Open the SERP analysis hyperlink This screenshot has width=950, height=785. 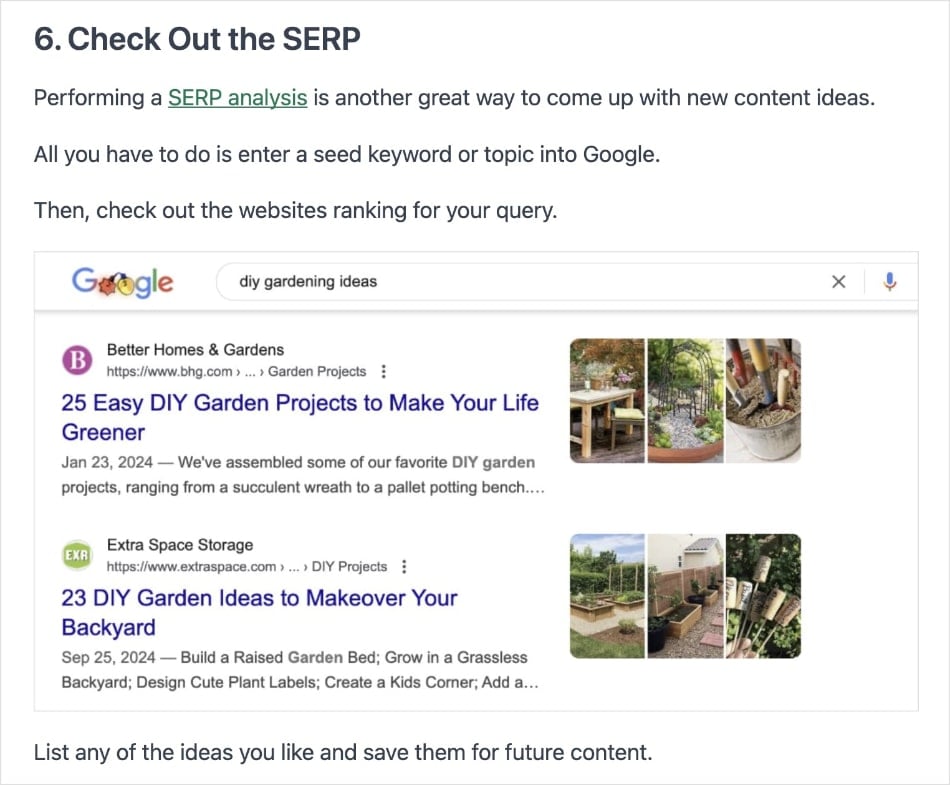coord(237,98)
